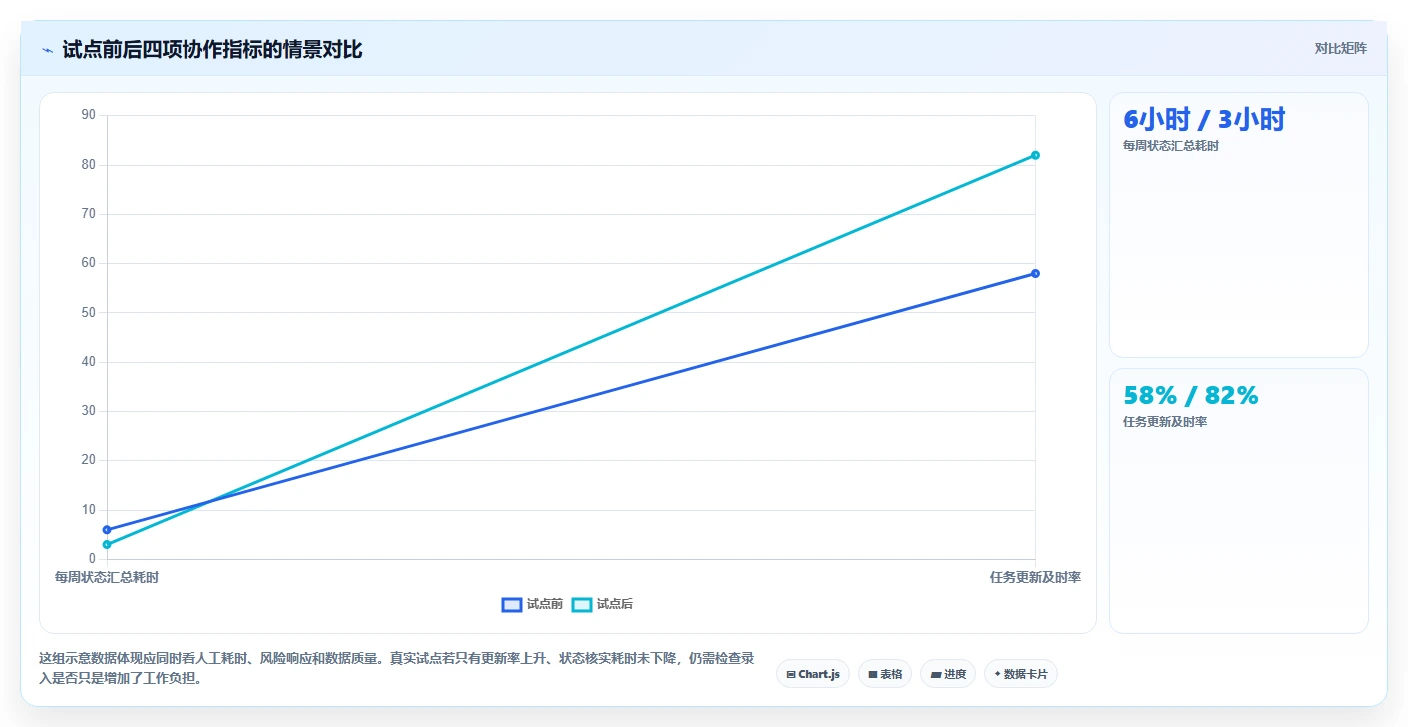
Task: Click the y-axis label 90
Action: click(89, 115)
